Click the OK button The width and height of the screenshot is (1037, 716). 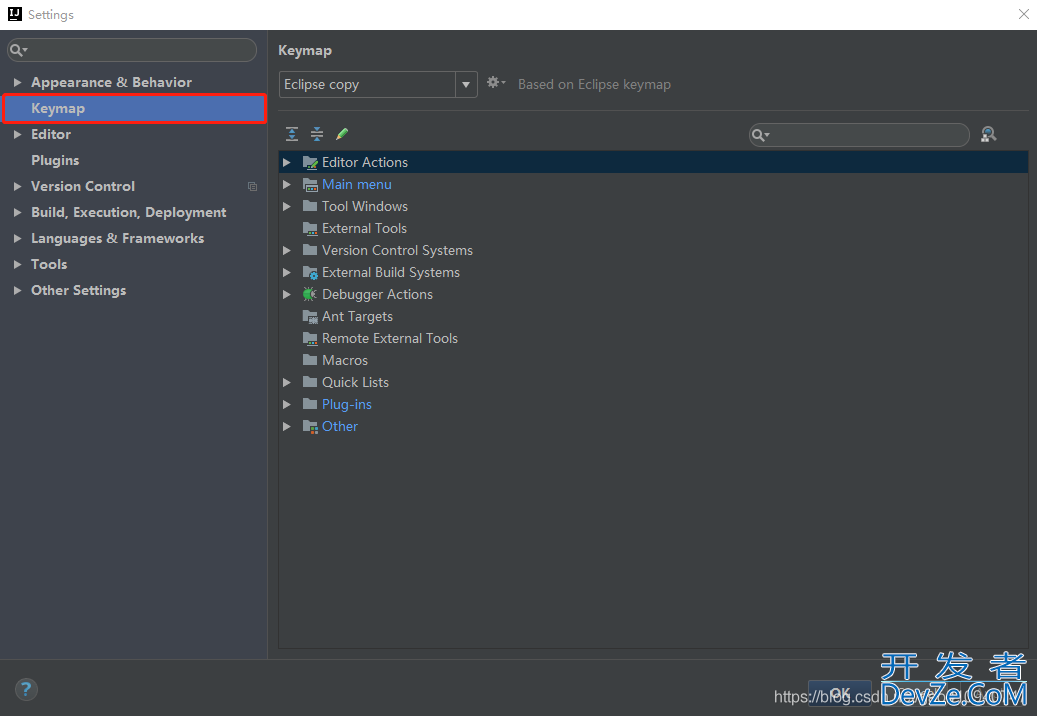pos(839,693)
